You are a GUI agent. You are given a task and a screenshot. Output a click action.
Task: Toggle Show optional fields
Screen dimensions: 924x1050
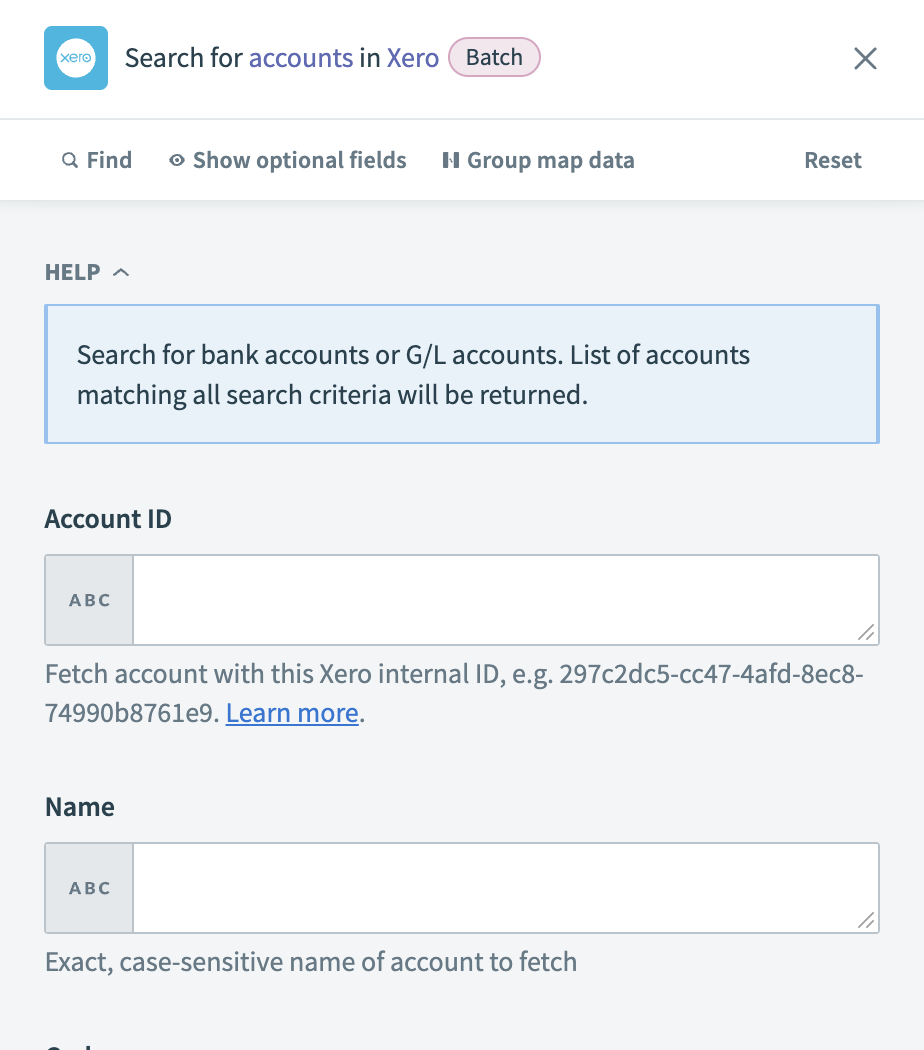click(x=298, y=160)
